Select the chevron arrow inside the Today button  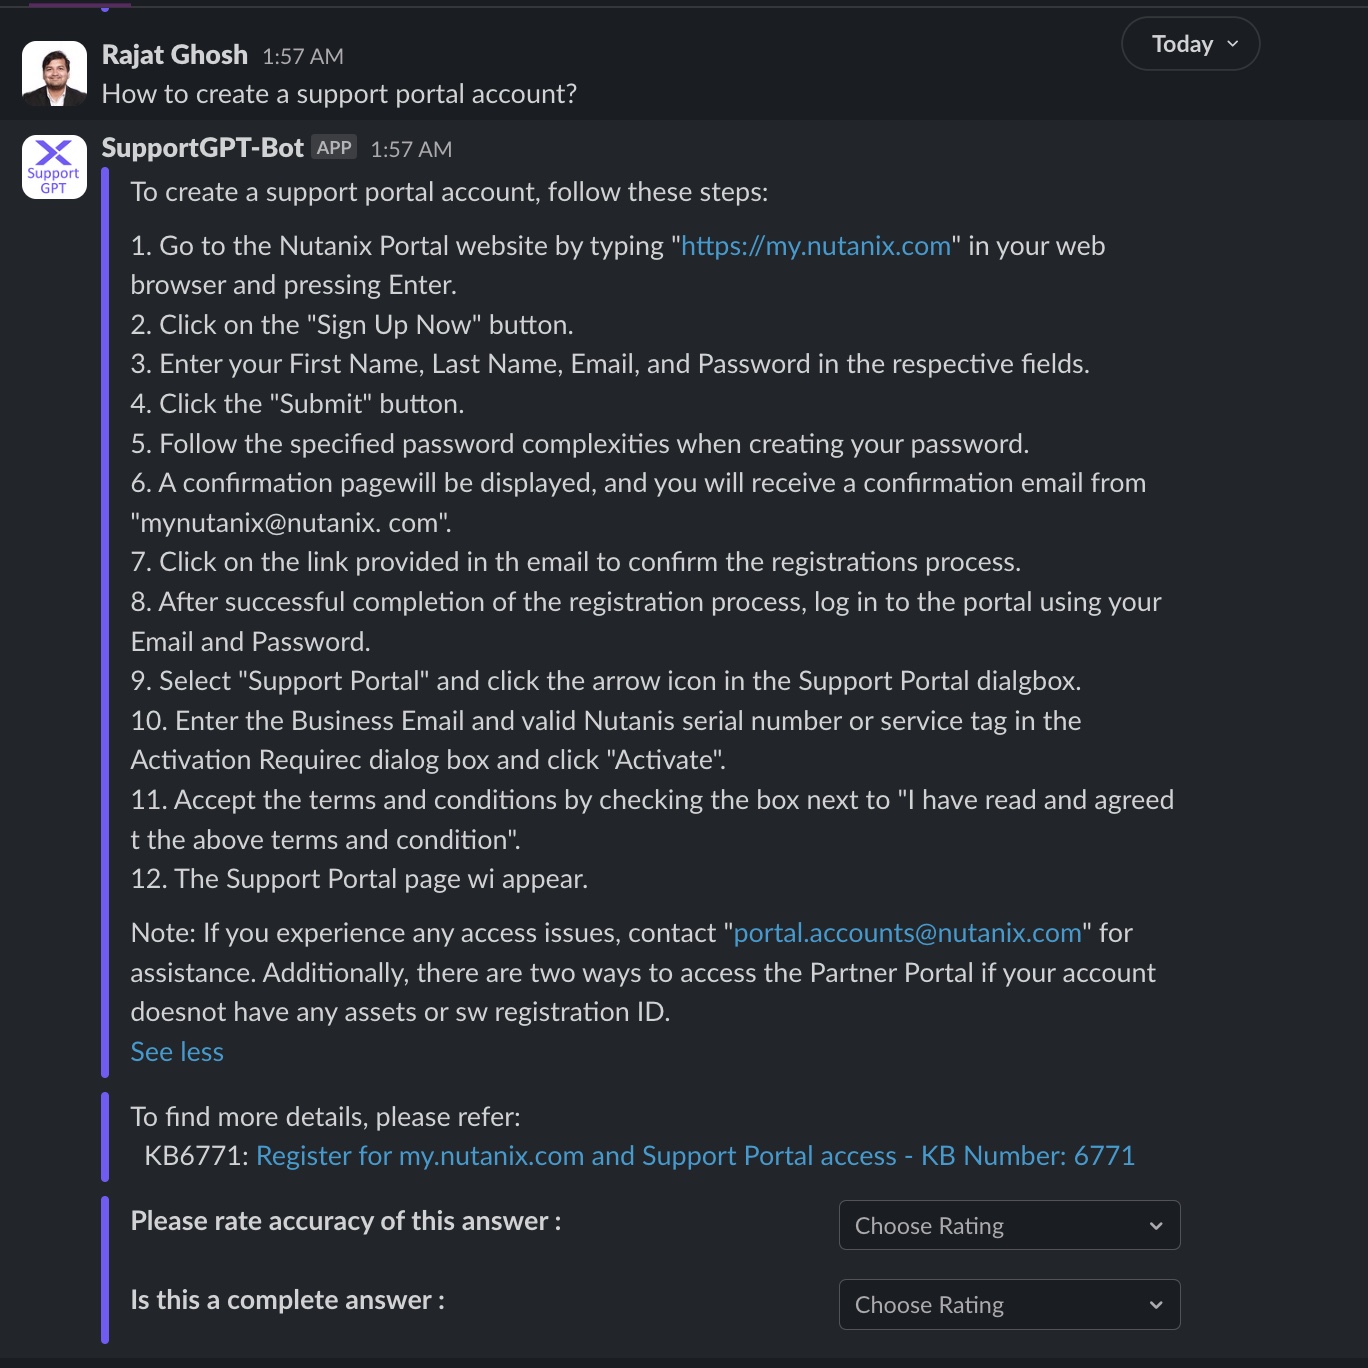pos(1233,44)
